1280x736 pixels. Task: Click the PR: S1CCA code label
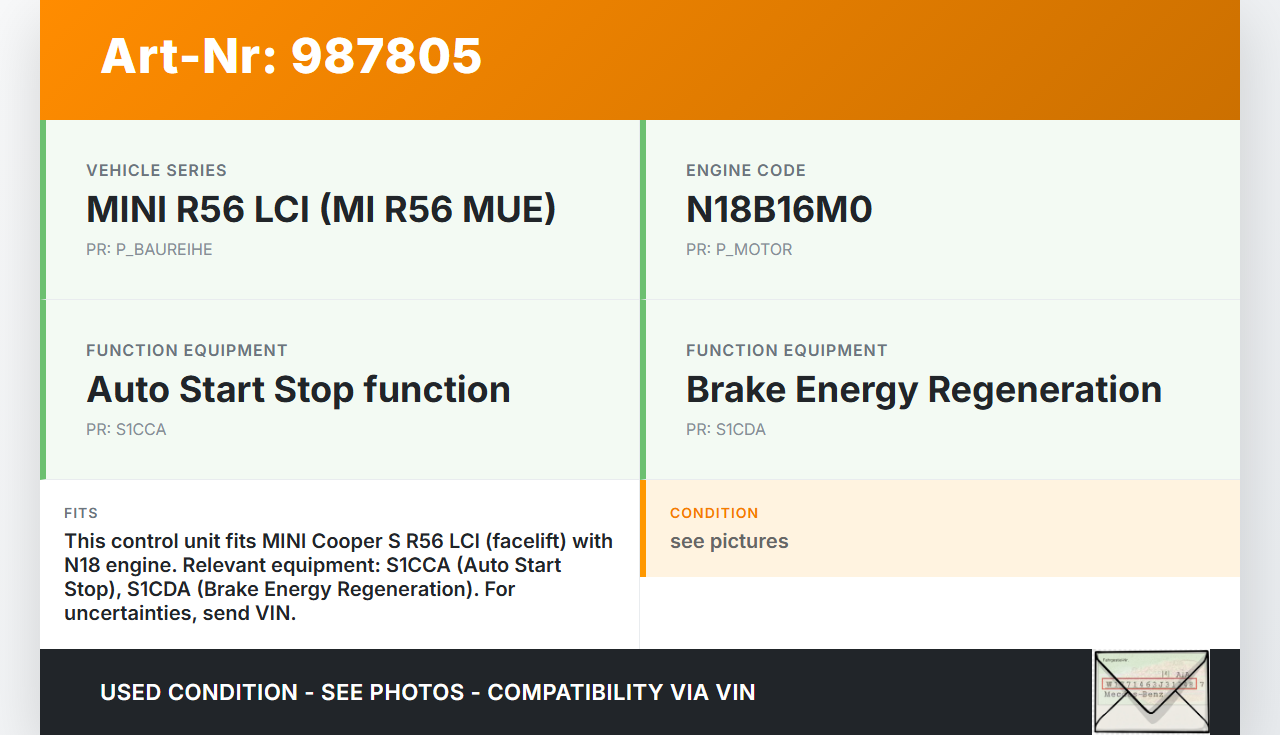[126, 429]
